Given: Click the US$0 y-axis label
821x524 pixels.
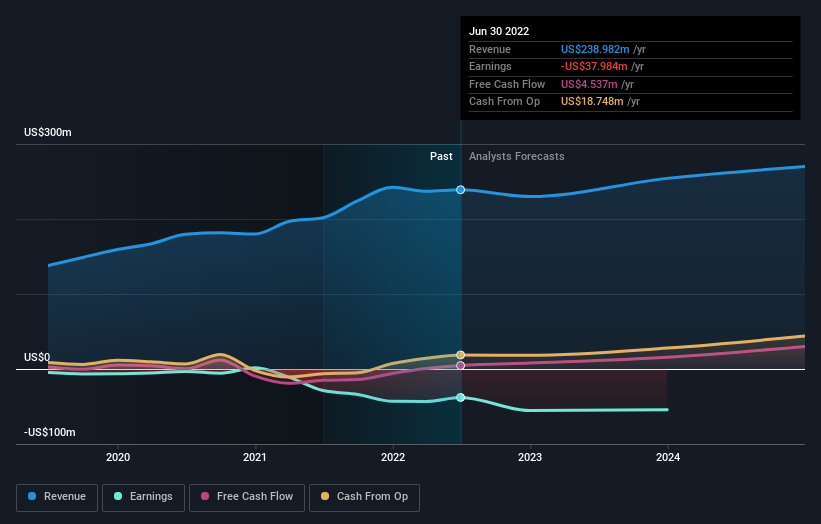Looking at the screenshot, I should 37,357.
